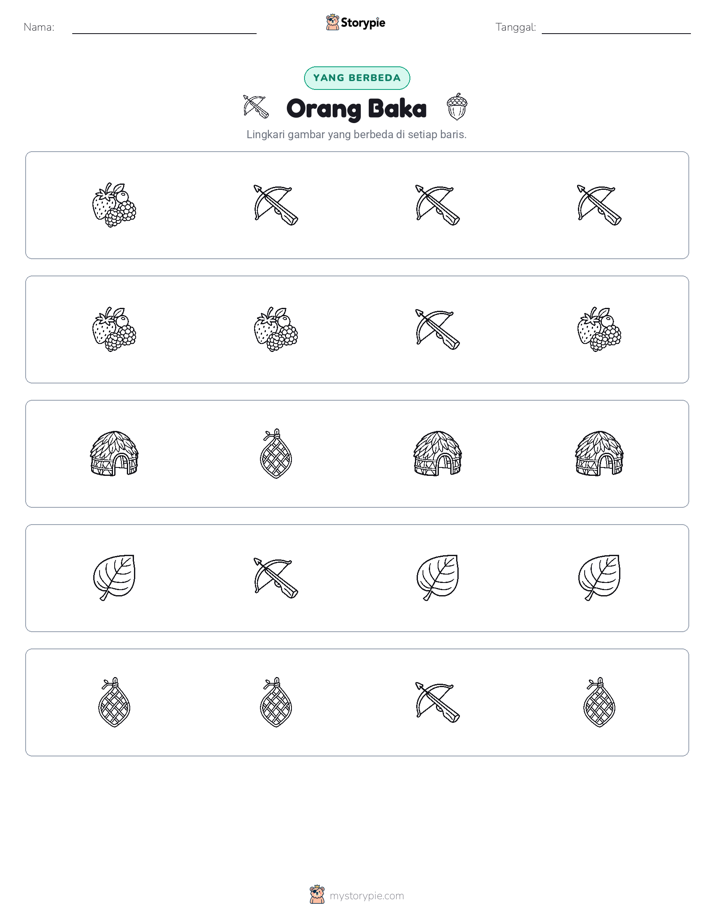Click the instruction text under the title

click(x=356, y=134)
